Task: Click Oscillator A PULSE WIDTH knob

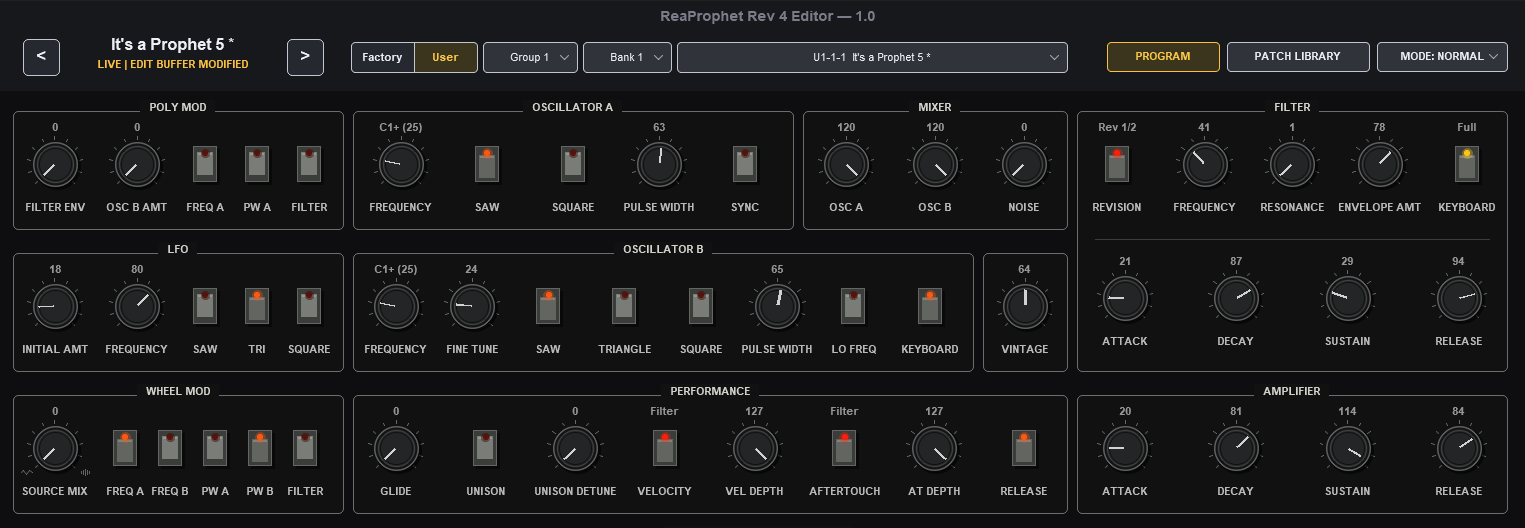Action: point(659,165)
